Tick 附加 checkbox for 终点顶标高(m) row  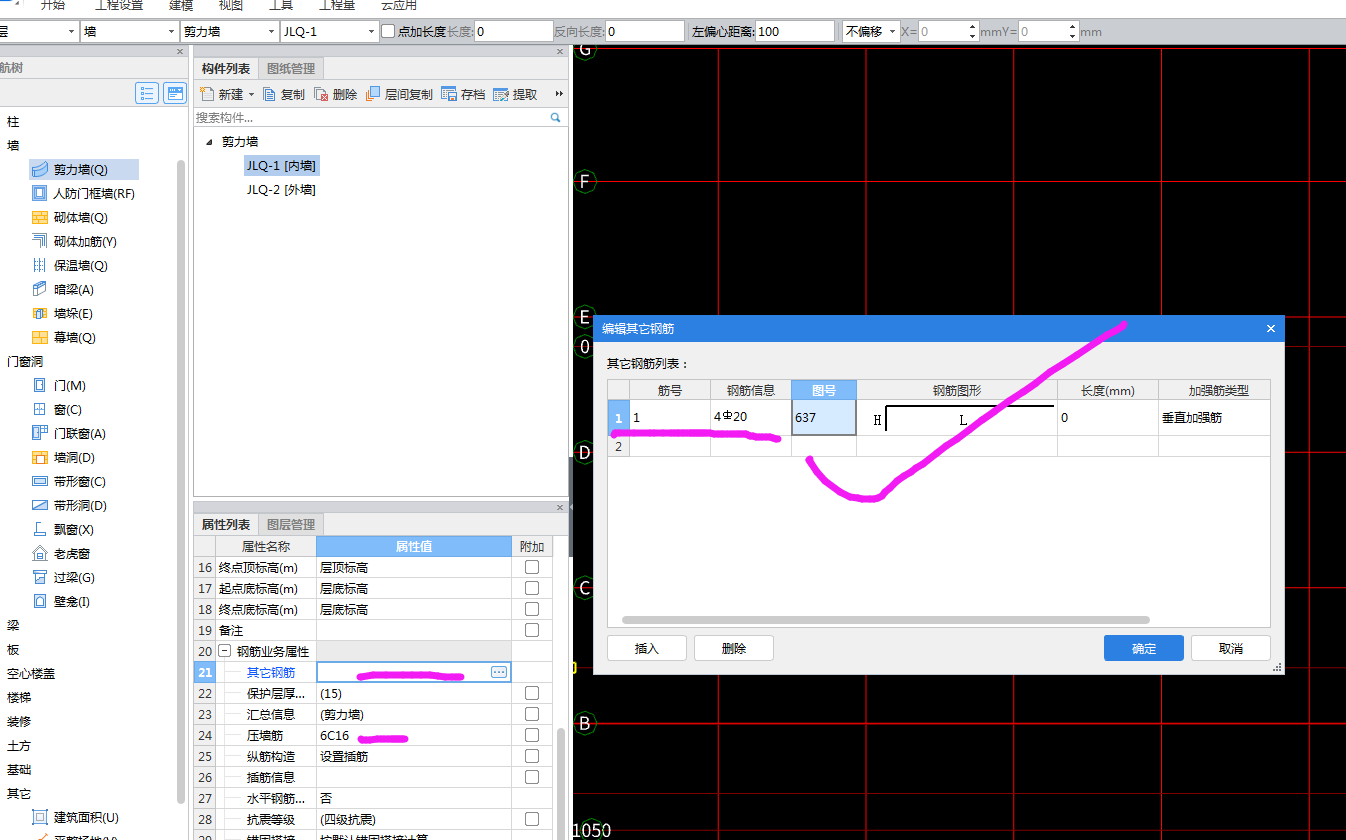[x=532, y=567]
